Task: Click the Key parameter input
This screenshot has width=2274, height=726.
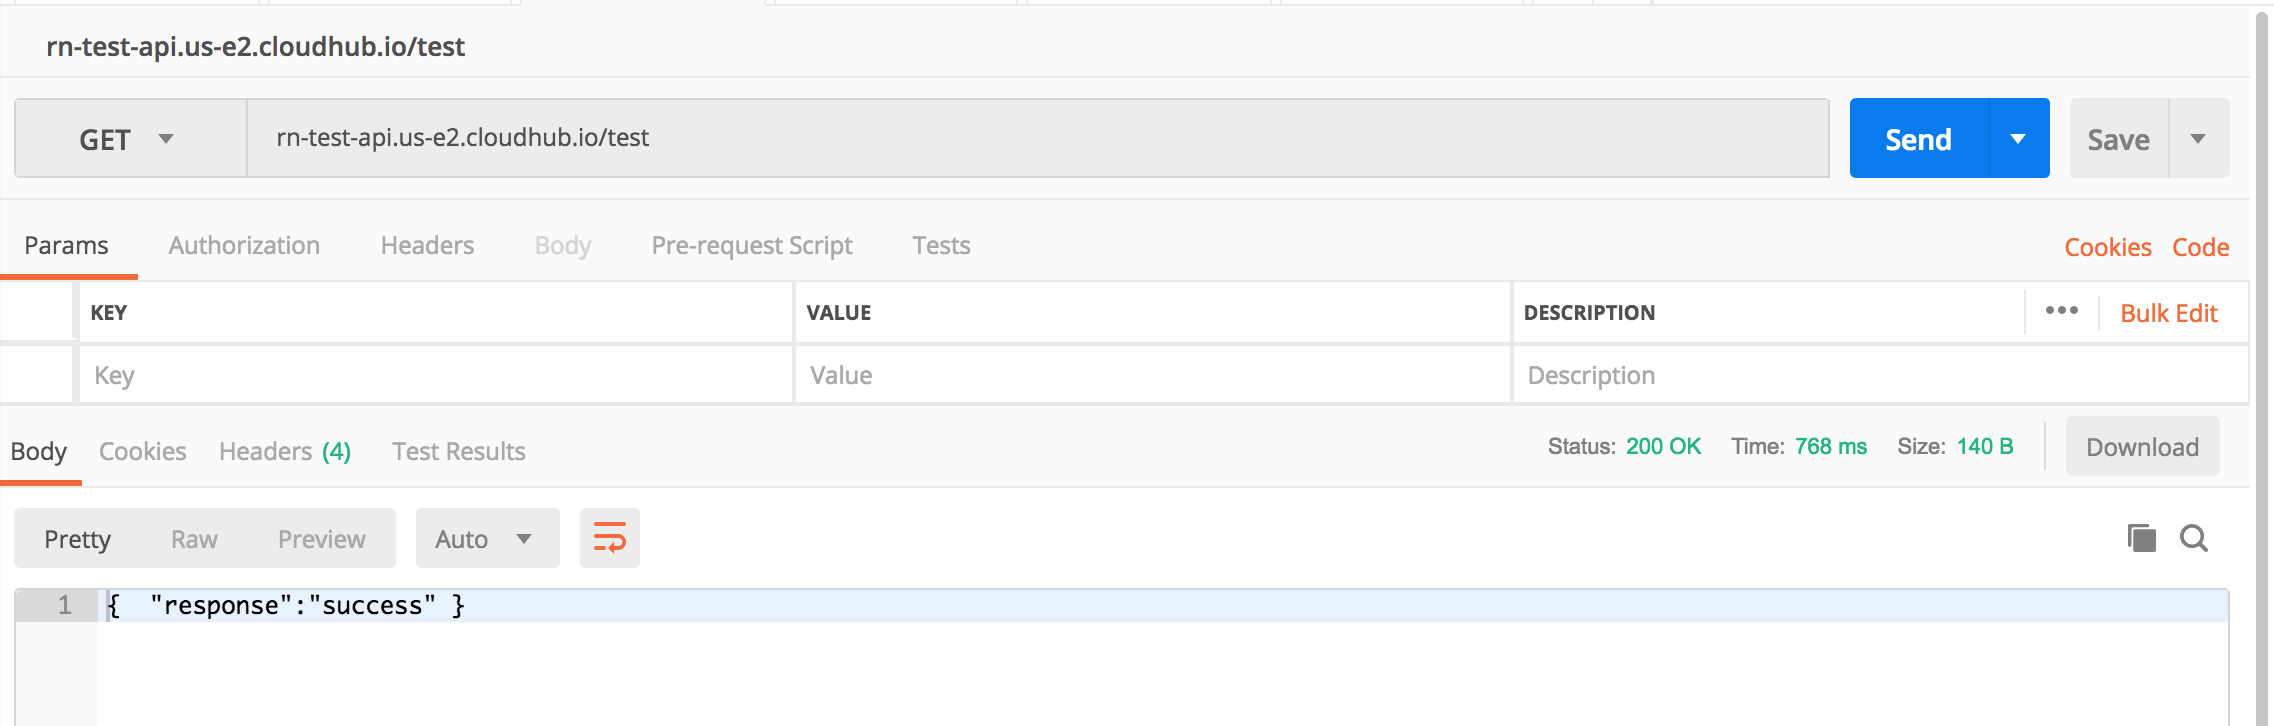Action: tap(436, 375)
